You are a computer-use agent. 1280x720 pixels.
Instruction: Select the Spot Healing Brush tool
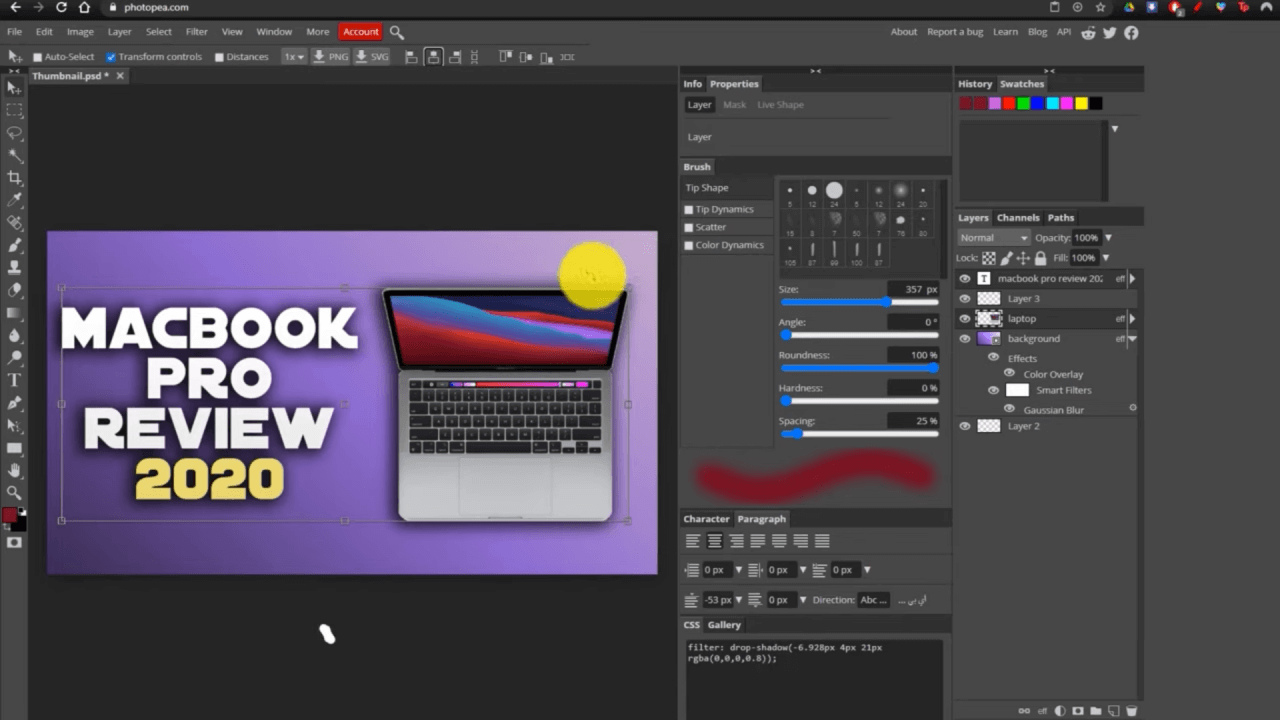point(15,223)
